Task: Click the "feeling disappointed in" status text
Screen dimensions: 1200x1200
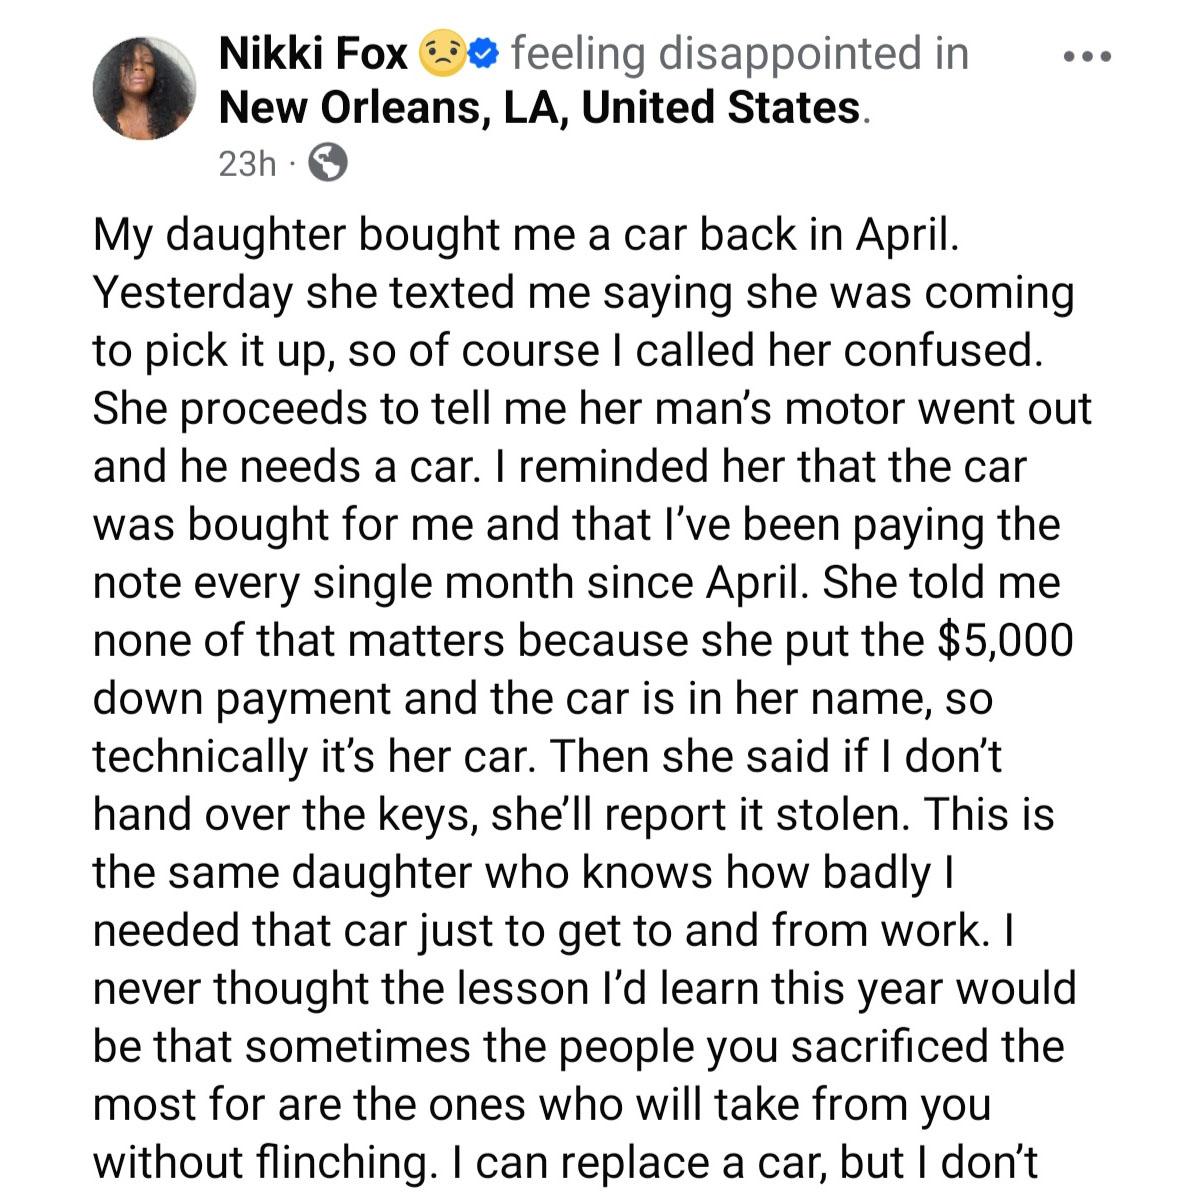Action: 740,54
